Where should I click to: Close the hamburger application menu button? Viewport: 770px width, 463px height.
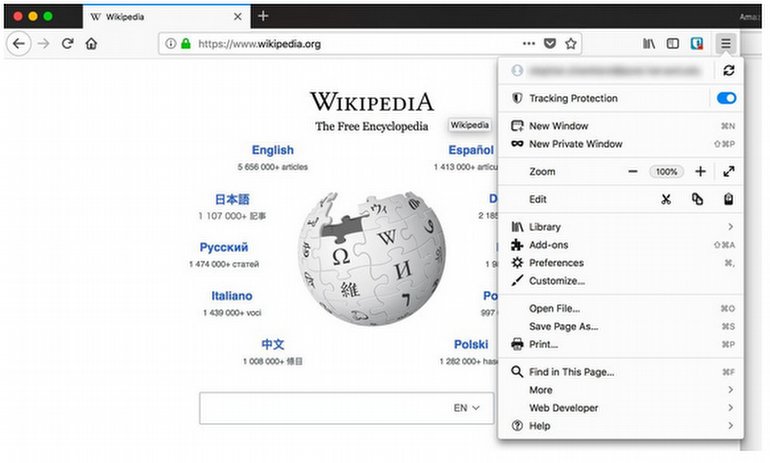[x=725, y=44]
